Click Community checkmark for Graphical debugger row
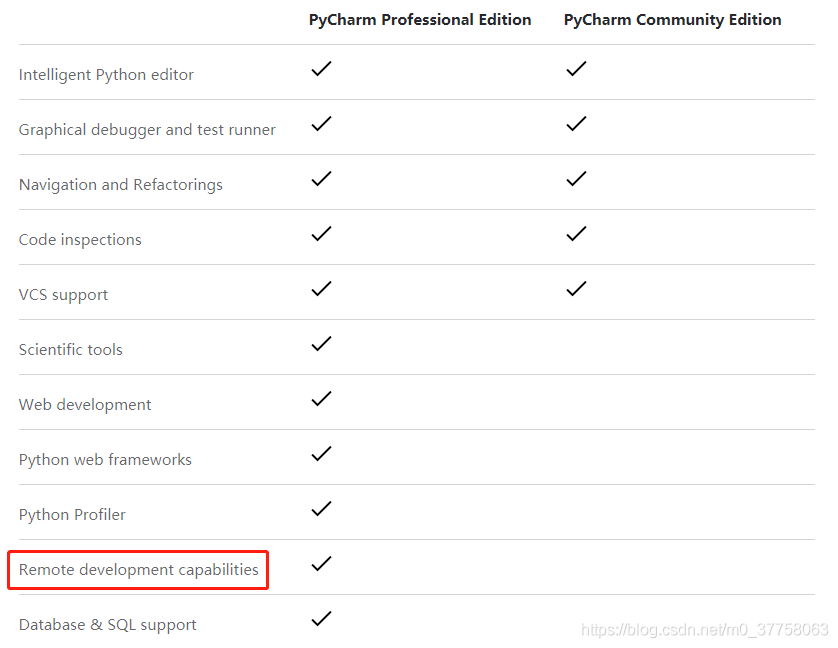The image size is (838, 648). click(x=576, y=124)
